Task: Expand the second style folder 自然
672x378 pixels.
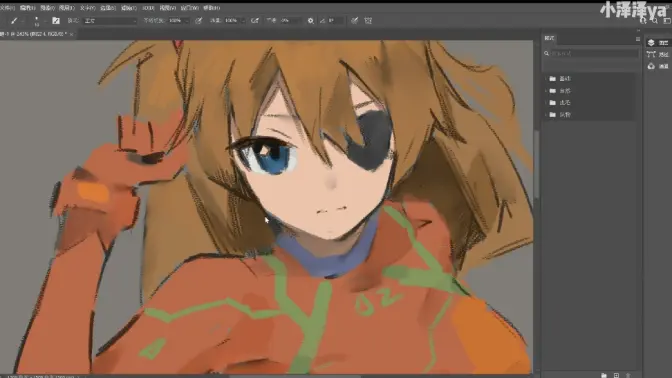Action: [546, 91]
